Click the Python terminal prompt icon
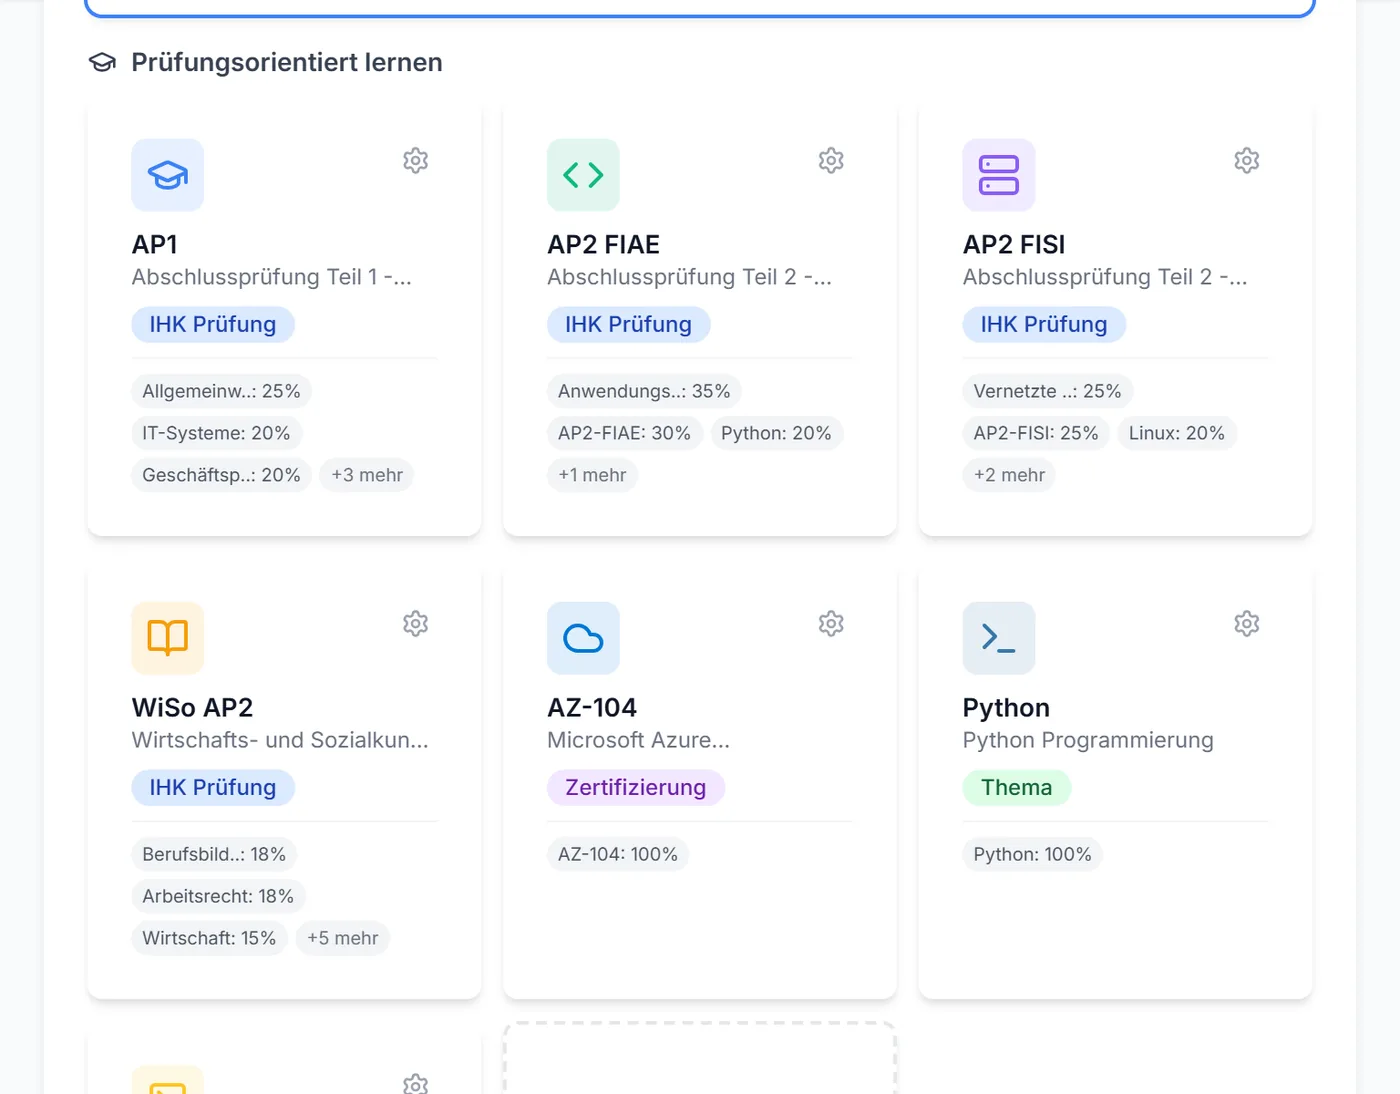 pos(999,638)
